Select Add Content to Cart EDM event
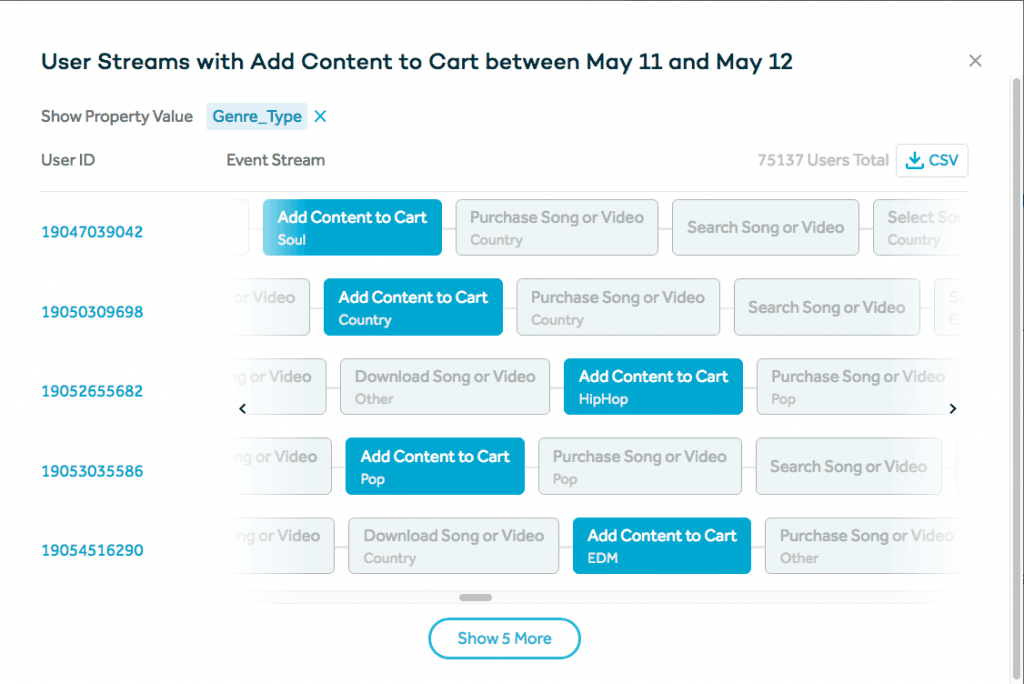Viewport: 1024px width, 684px height. click(x=661, y=546)
